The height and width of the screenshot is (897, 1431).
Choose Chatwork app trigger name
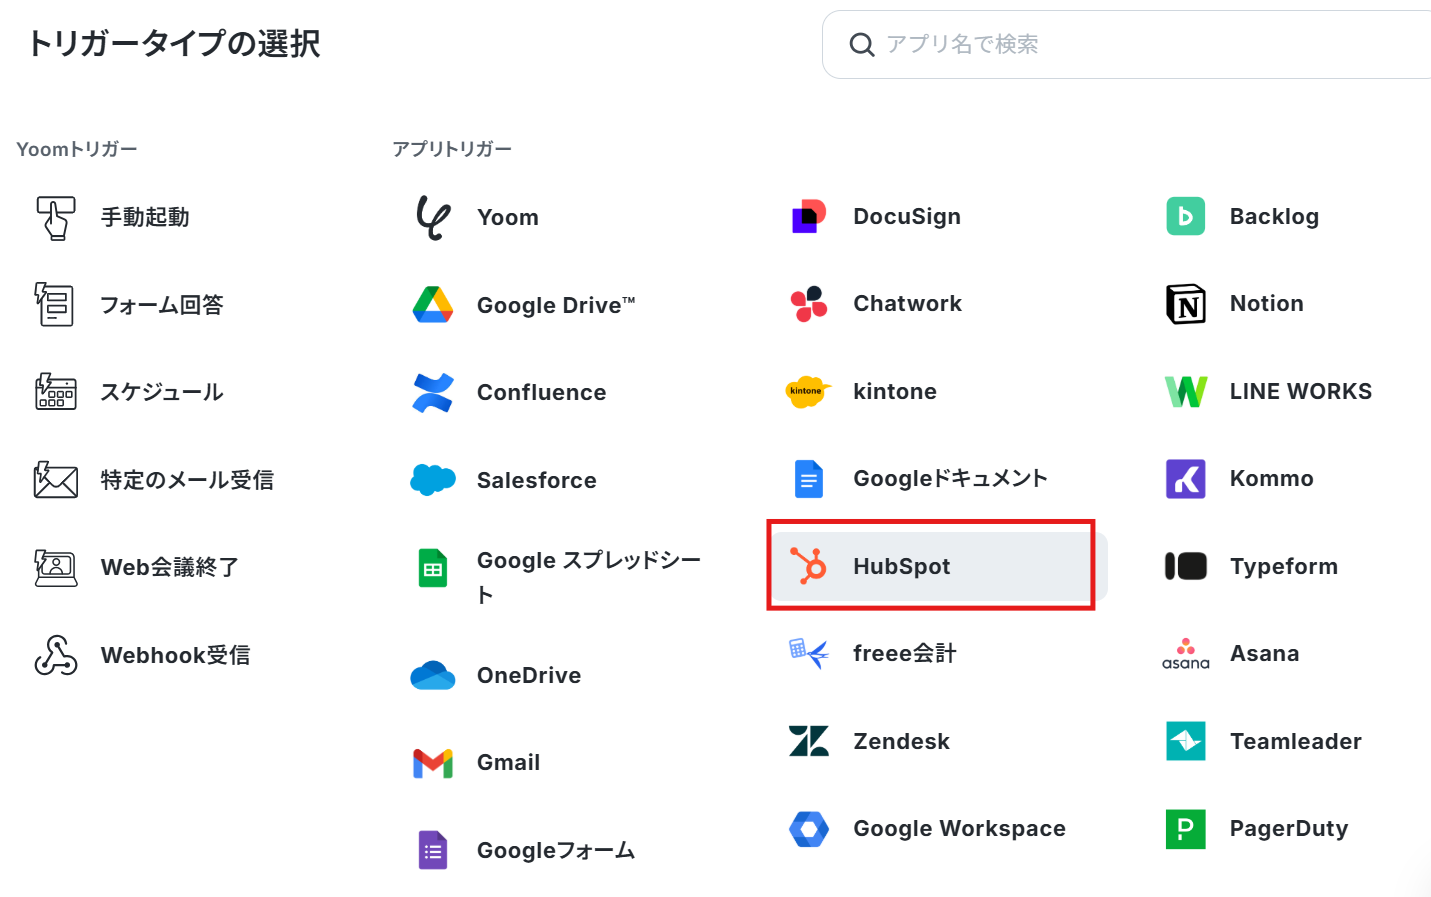[x=908, y=304]
